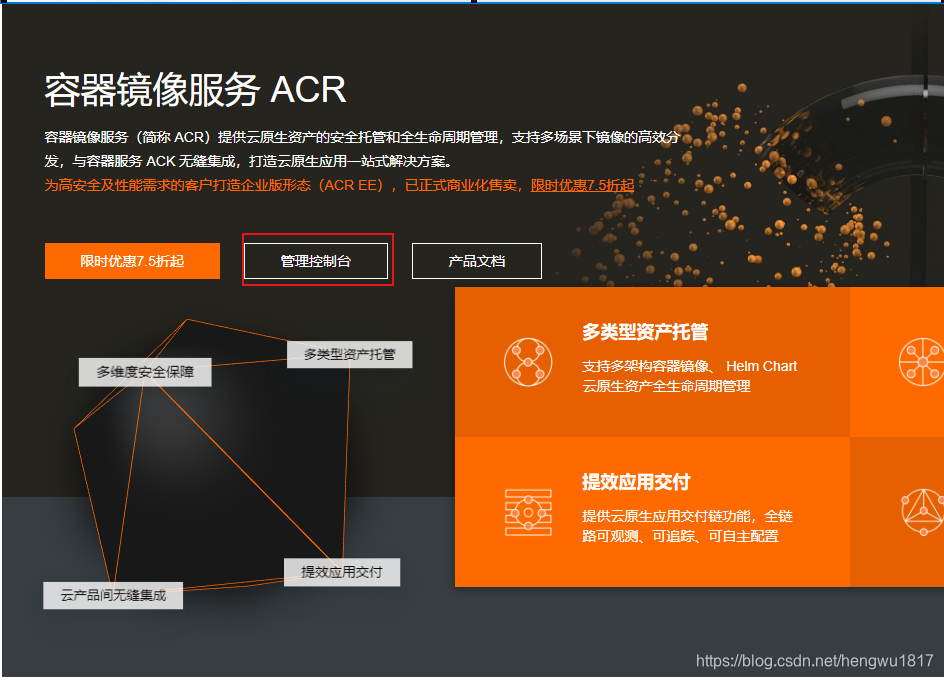
Task: Click the text 支持多架构容器镜像、Helm Chart
Action: pos(689,366)
